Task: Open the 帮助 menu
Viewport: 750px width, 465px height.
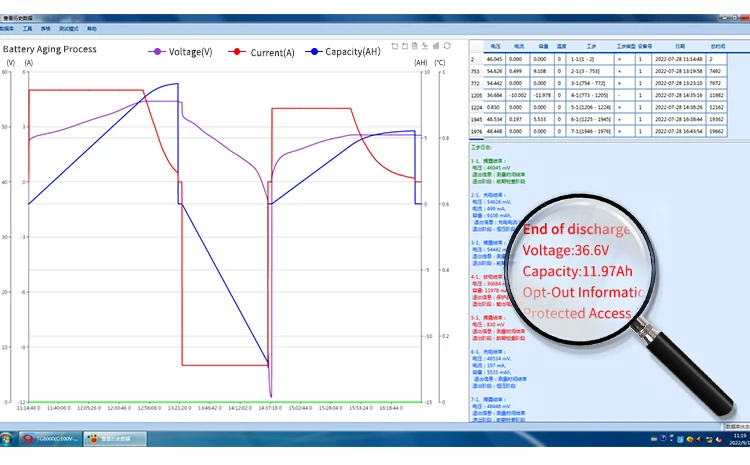Action: (92, 29)
